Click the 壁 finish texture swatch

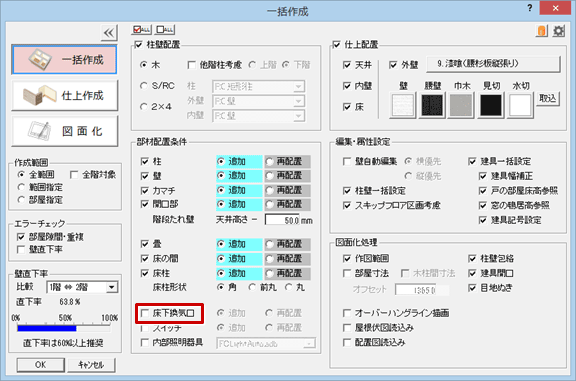[x=403, y=105]
